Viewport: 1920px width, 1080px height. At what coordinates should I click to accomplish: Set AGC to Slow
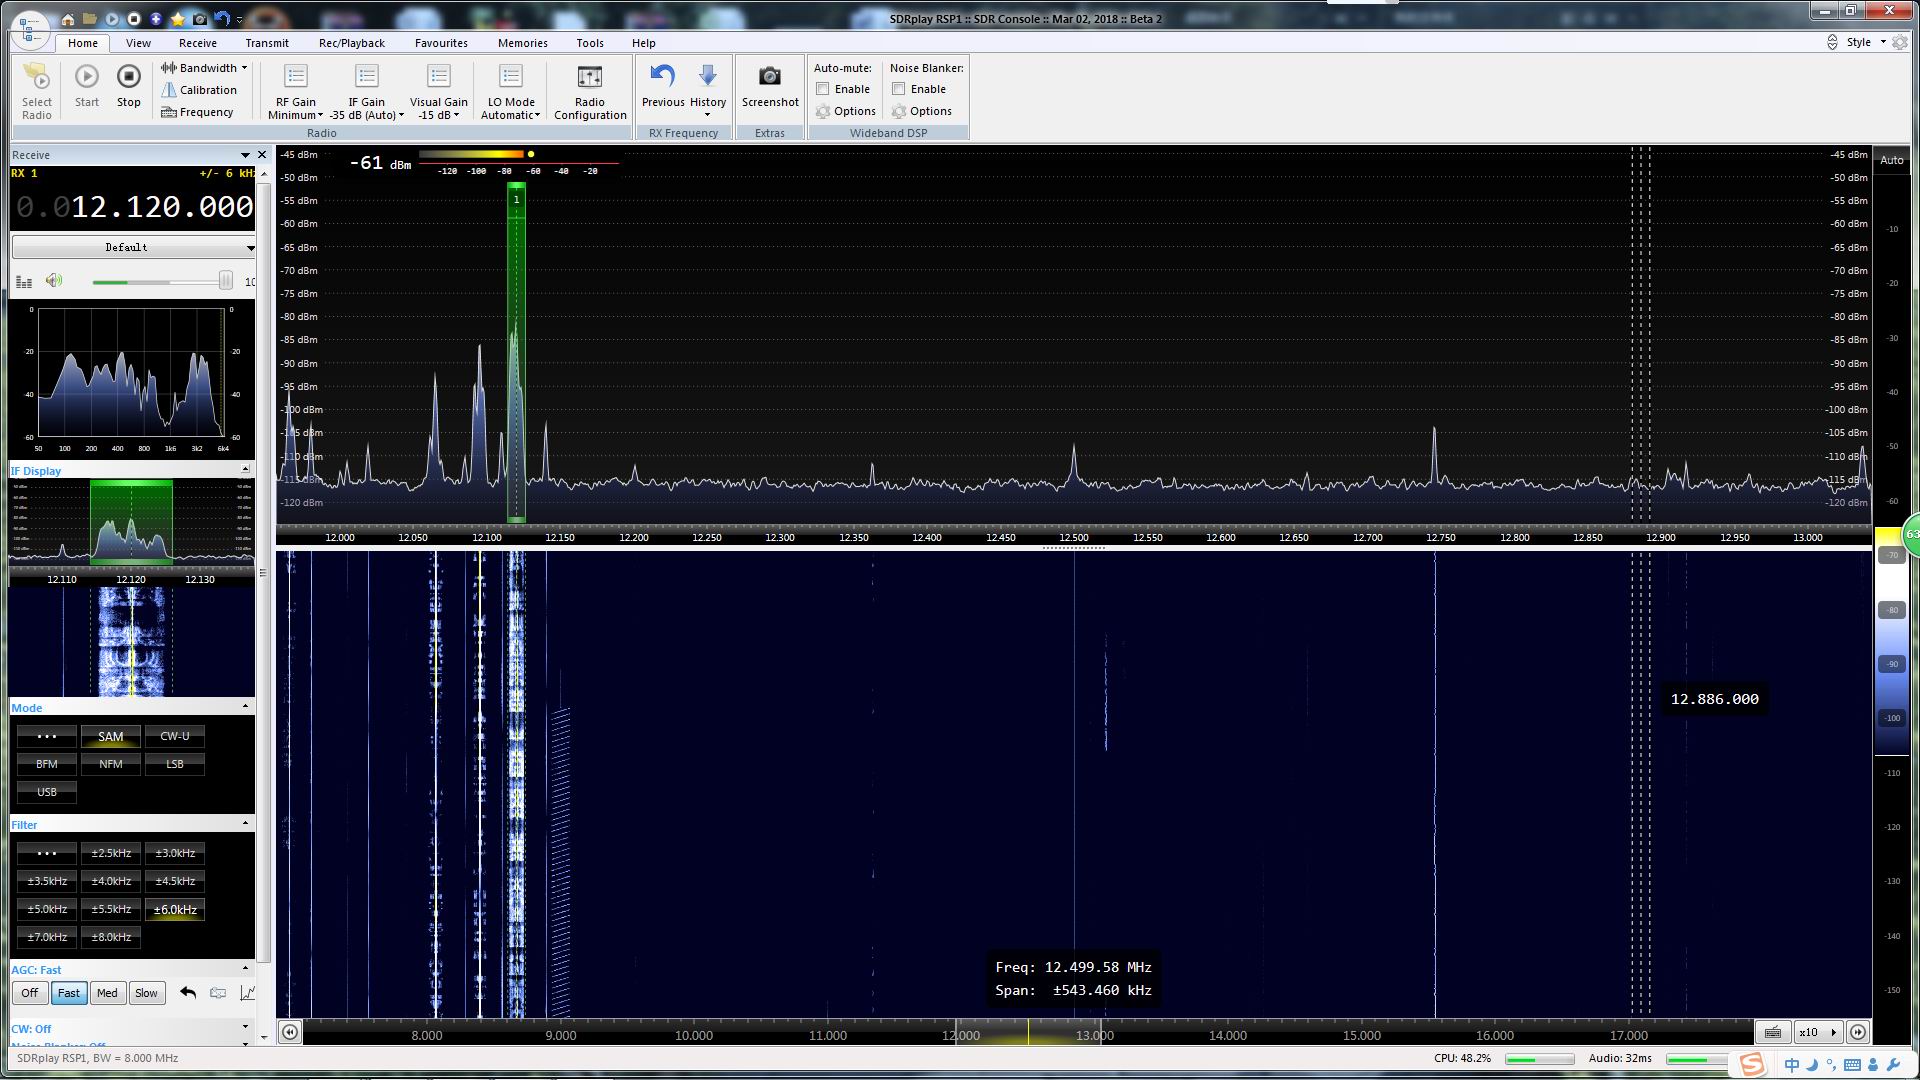[x=146, y=993]
